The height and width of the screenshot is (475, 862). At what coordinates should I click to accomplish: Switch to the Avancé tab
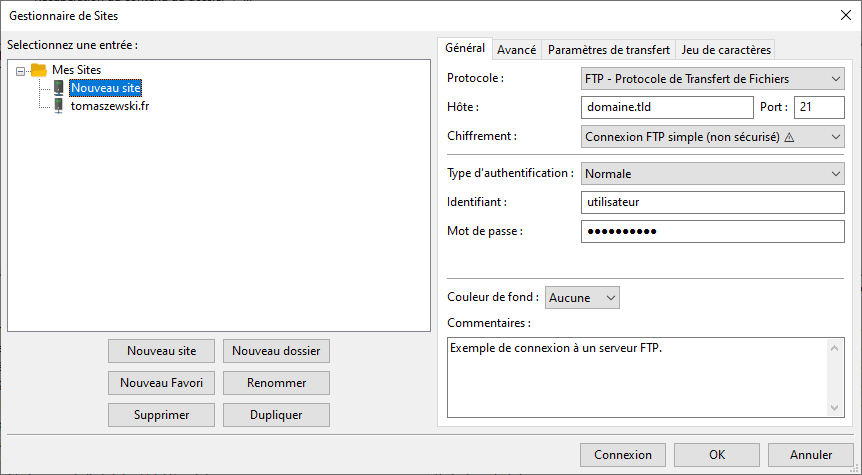517,50
